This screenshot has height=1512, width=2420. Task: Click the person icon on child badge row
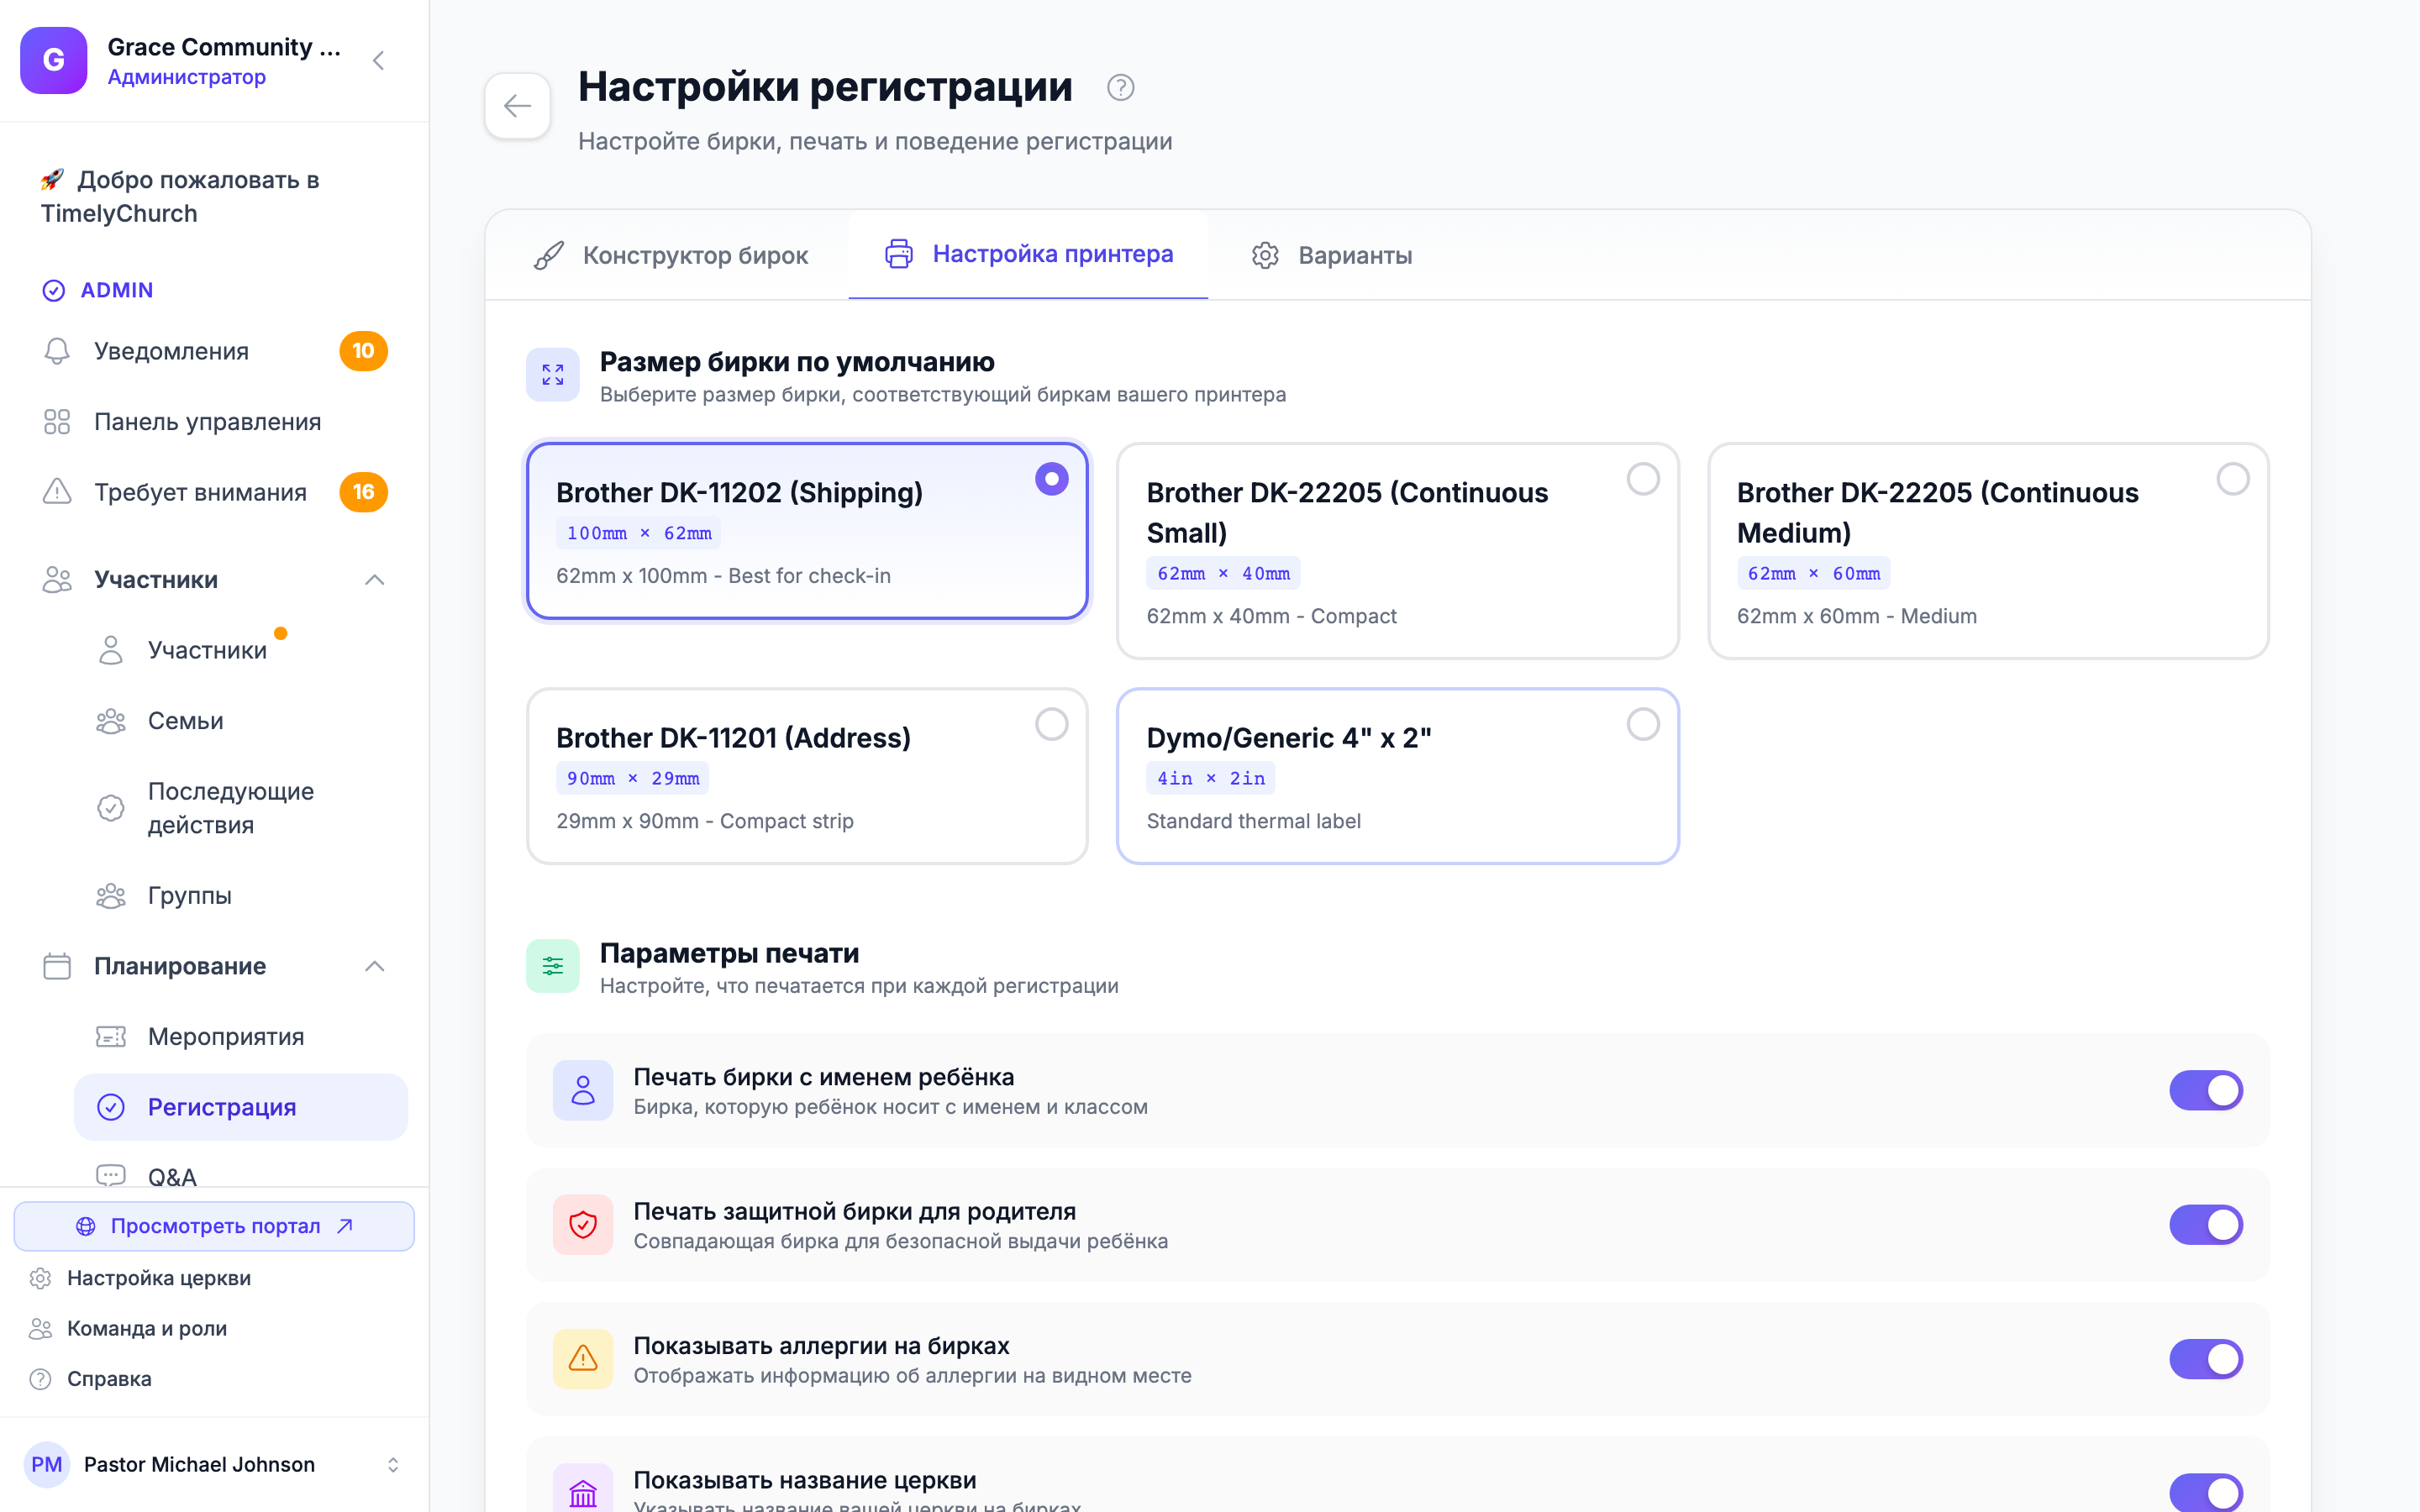coord(583,1090)
